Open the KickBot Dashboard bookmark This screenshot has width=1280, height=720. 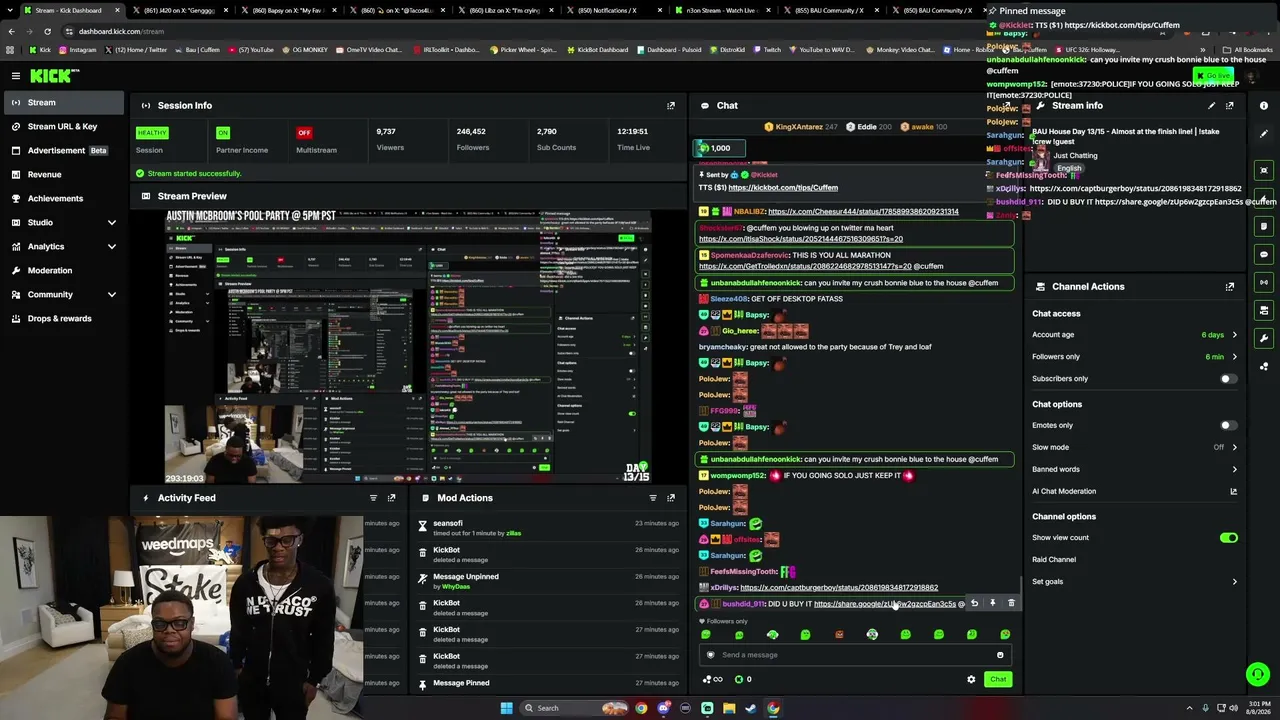[x=598, y=49]
